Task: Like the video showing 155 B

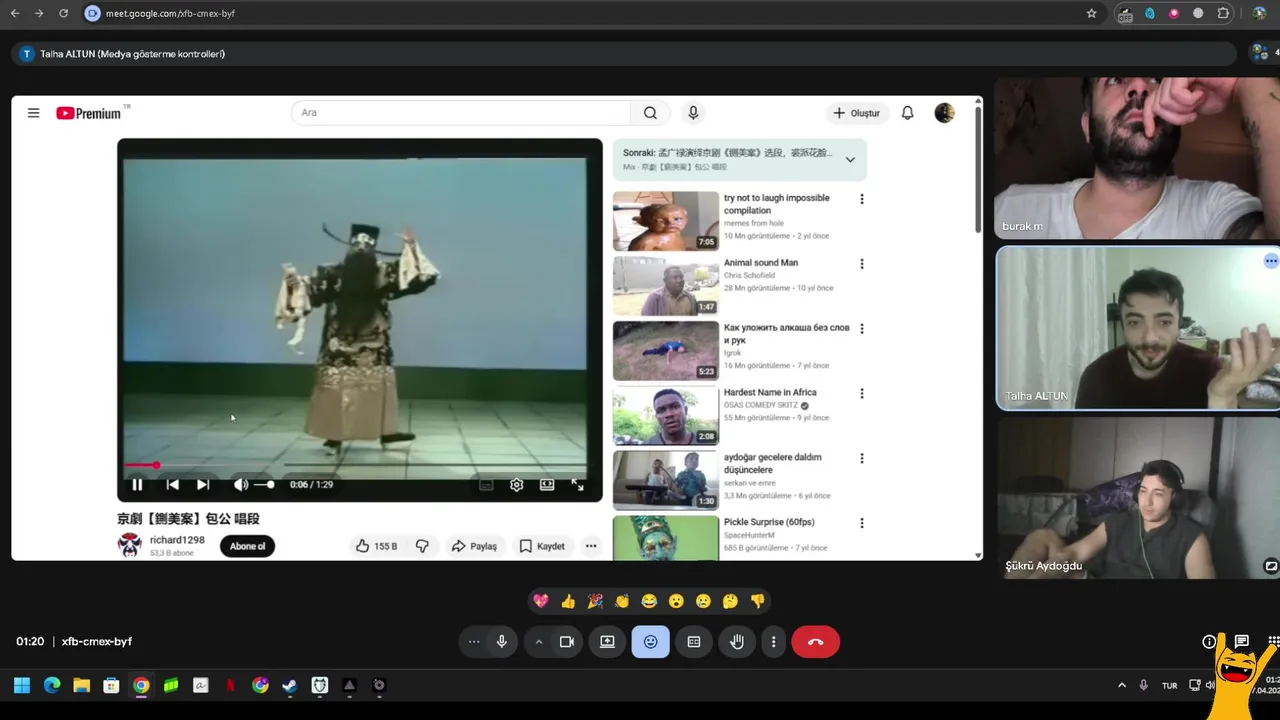Action: [376, 546]
